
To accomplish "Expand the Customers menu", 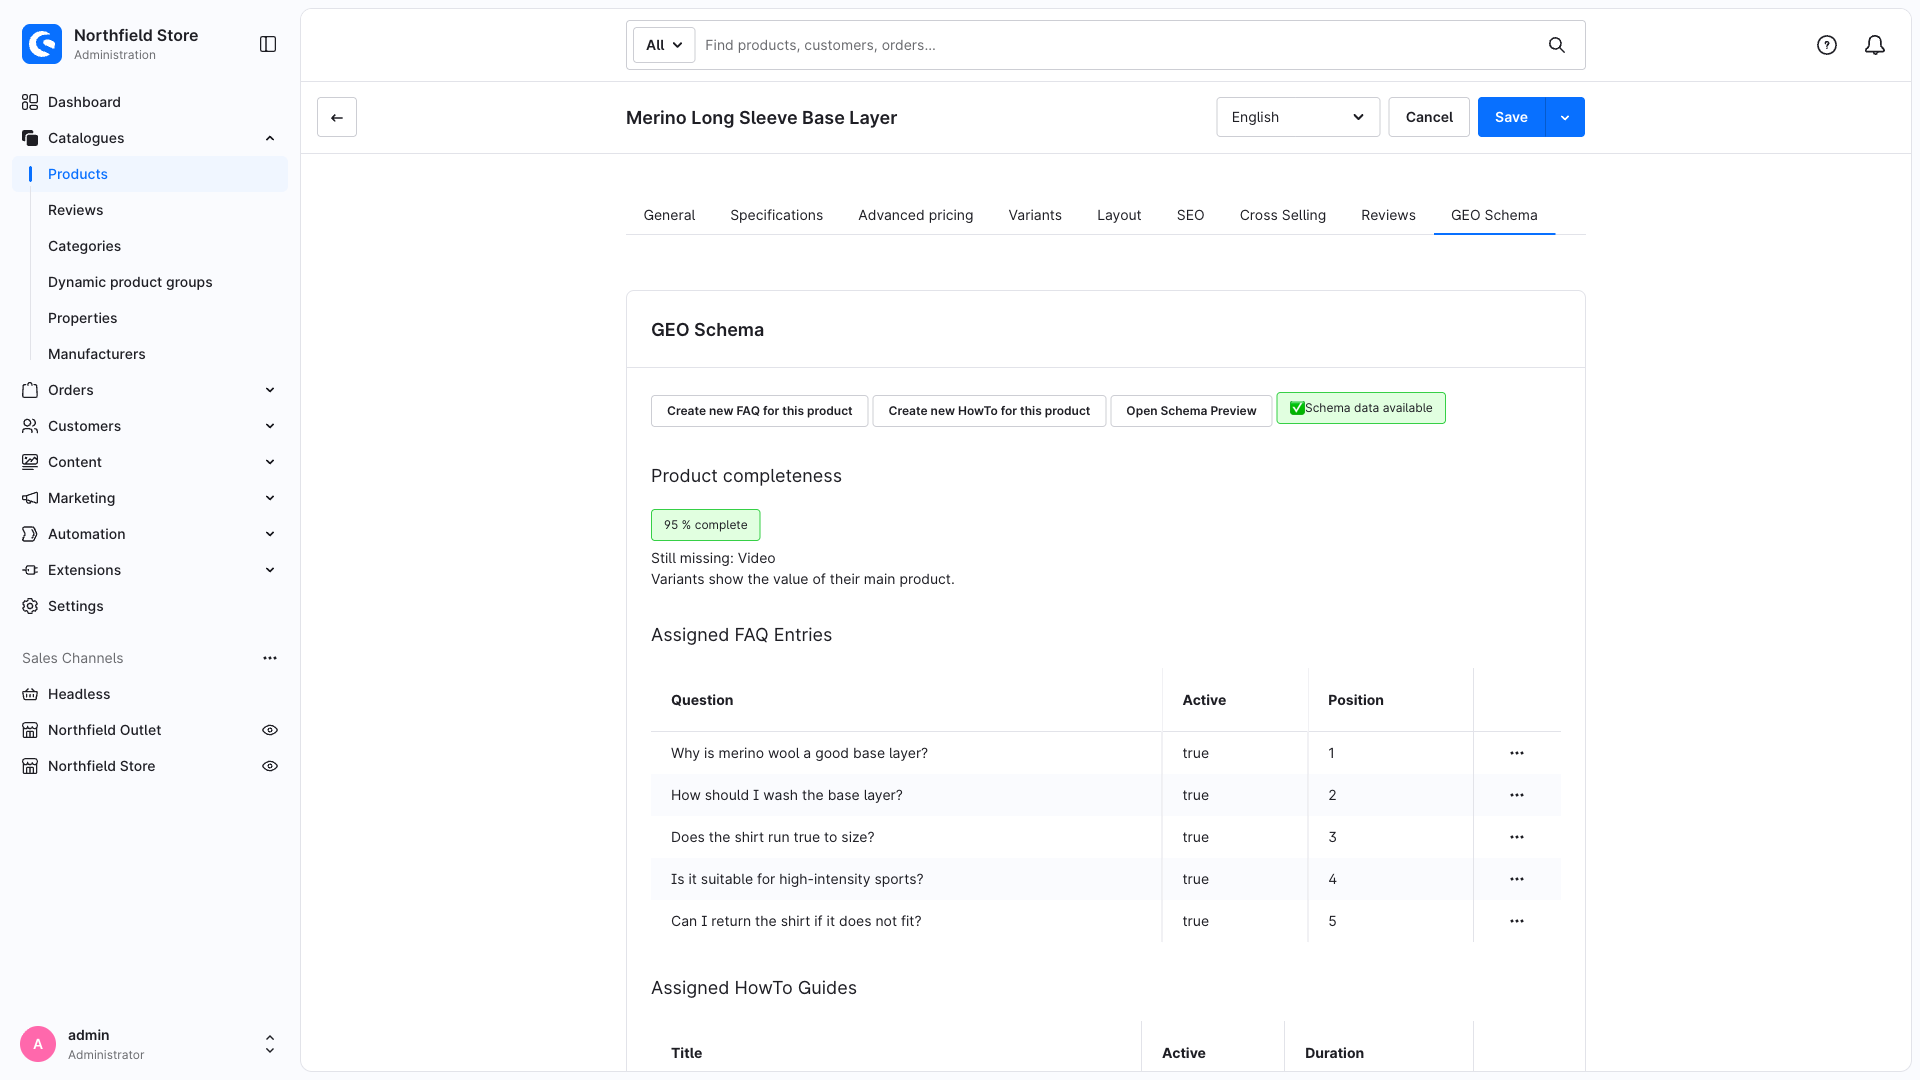I will click(x=270, y=426).
